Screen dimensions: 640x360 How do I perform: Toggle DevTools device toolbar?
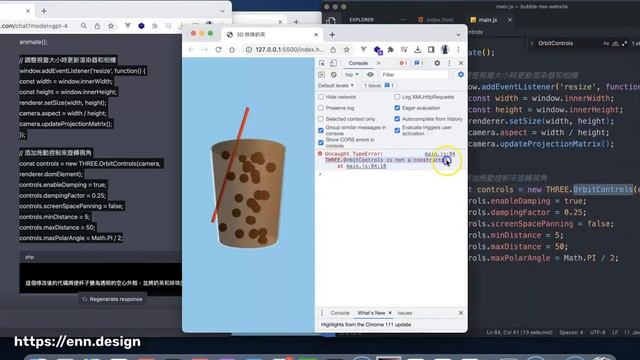(x=333, y=63)
